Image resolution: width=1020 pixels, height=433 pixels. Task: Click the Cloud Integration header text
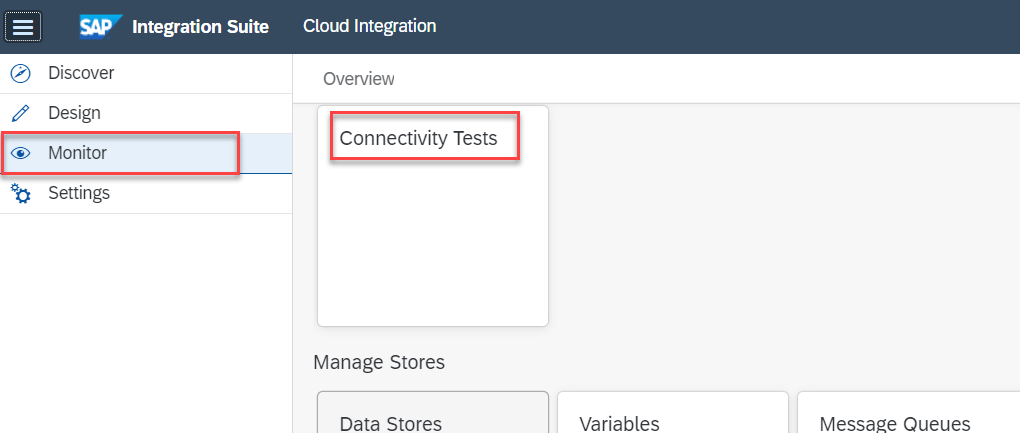click(x=369, y=26)
